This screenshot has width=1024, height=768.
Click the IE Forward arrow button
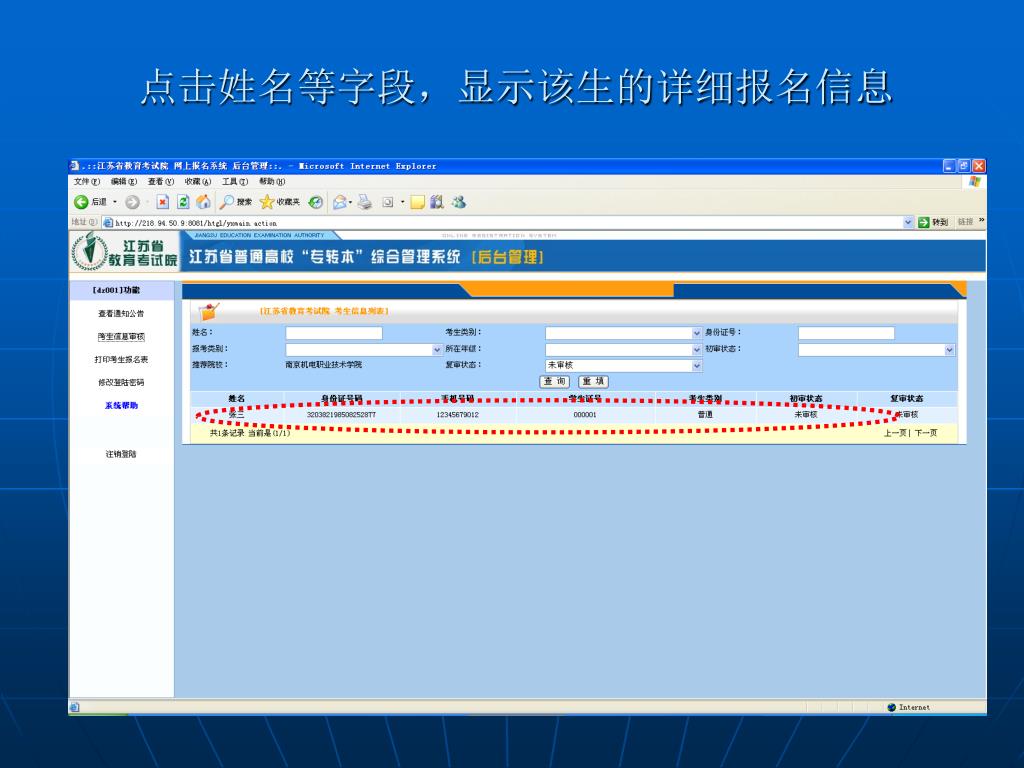click(x=132, y=202)
